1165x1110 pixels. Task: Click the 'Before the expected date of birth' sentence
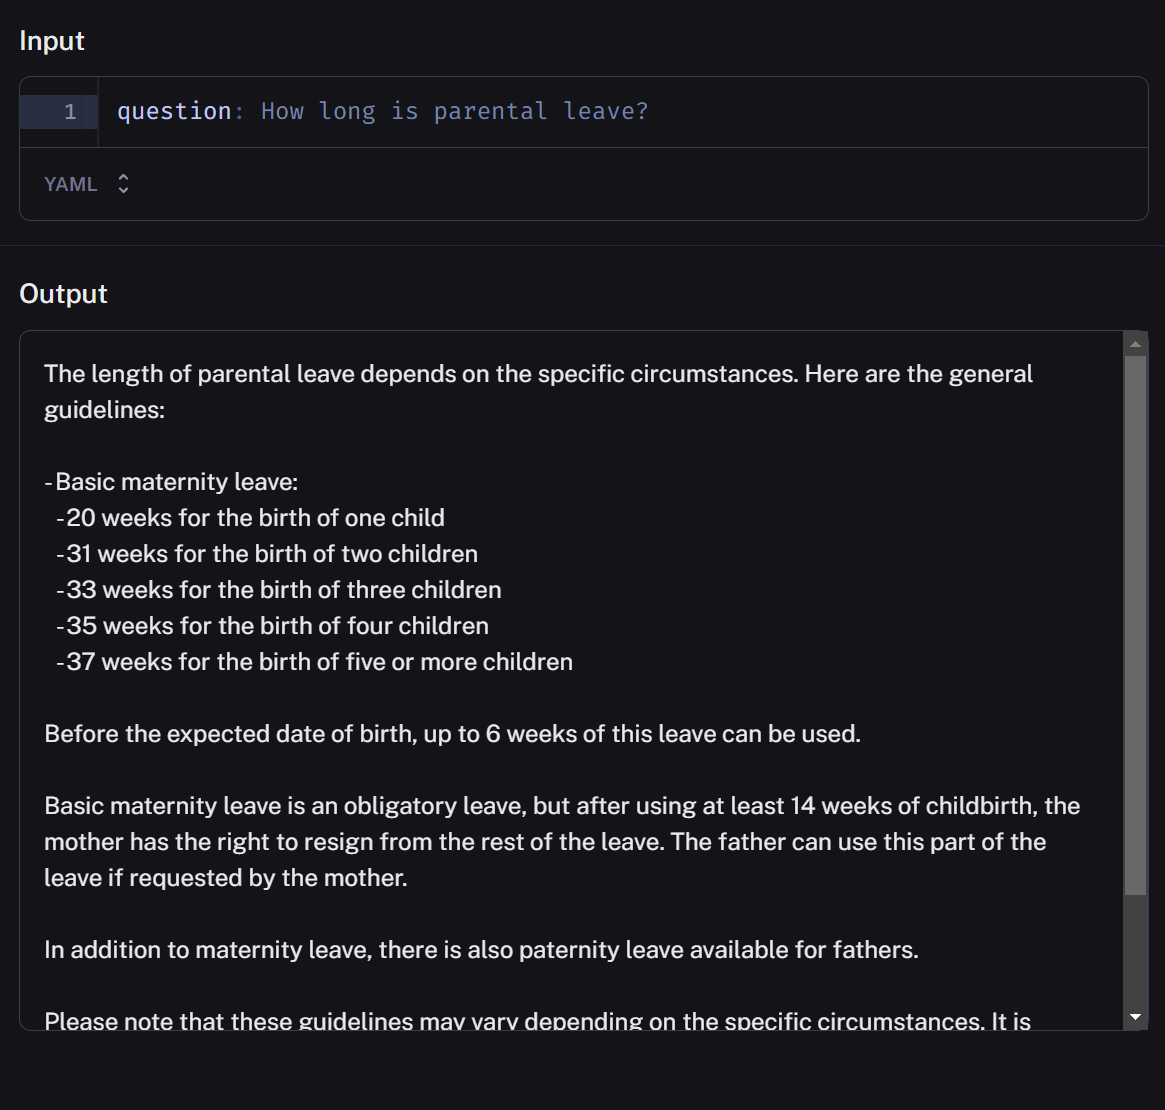452,734
